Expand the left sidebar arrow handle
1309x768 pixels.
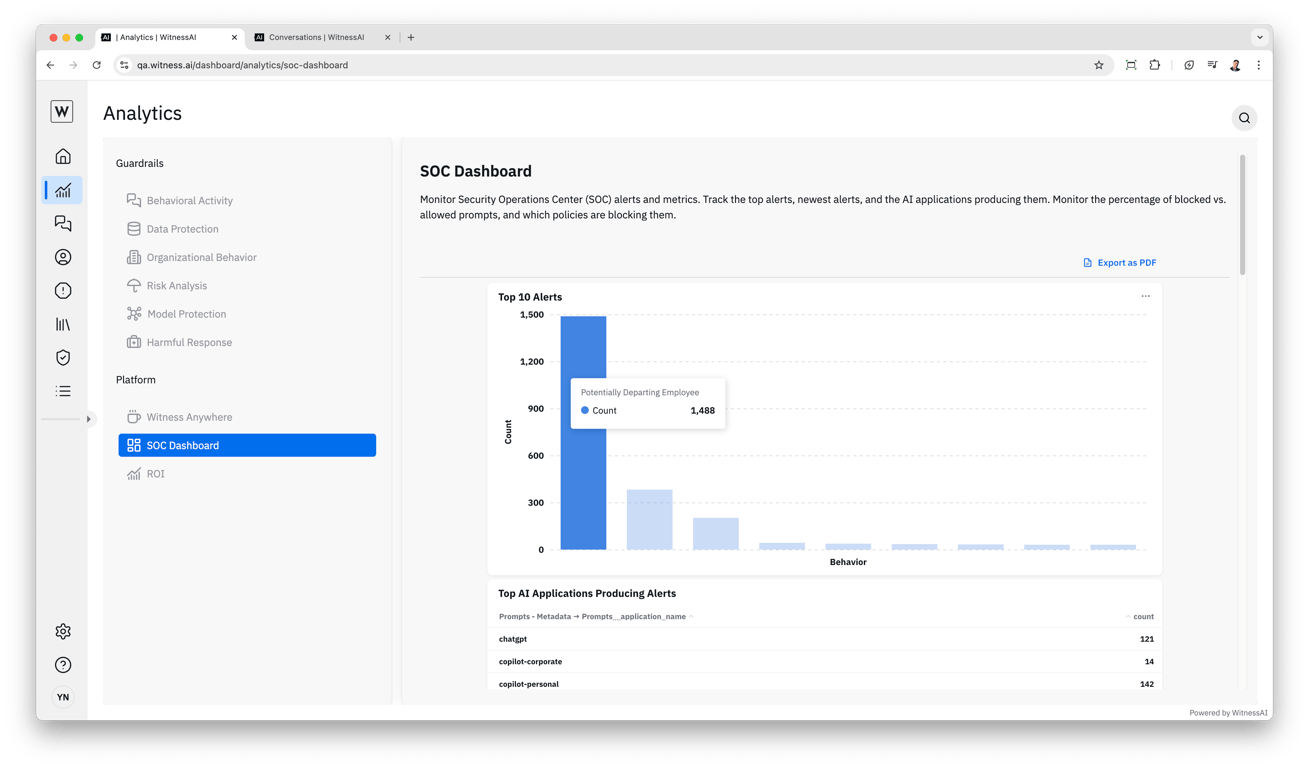point(89,419)
